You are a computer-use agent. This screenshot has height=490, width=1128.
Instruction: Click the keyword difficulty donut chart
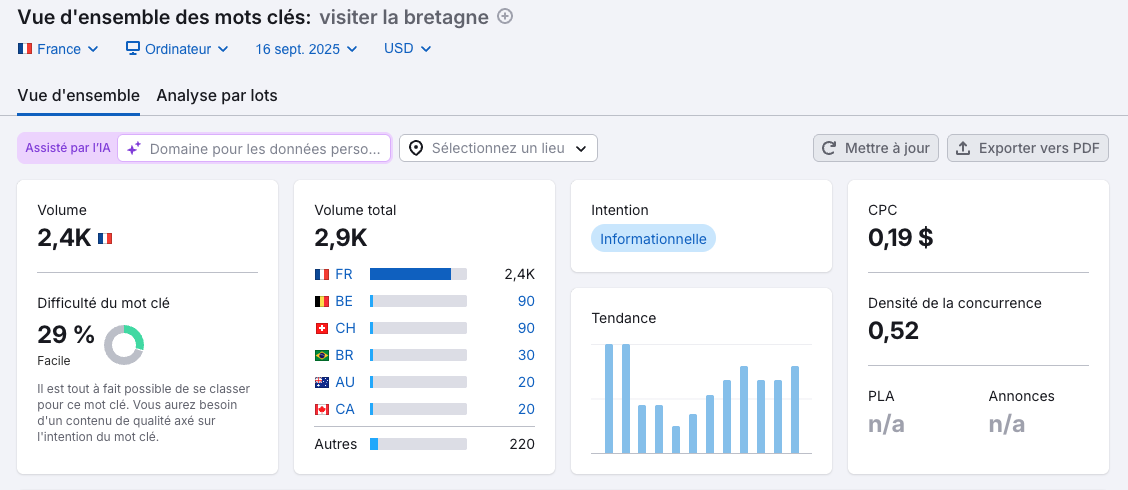(x=124, y=345)
